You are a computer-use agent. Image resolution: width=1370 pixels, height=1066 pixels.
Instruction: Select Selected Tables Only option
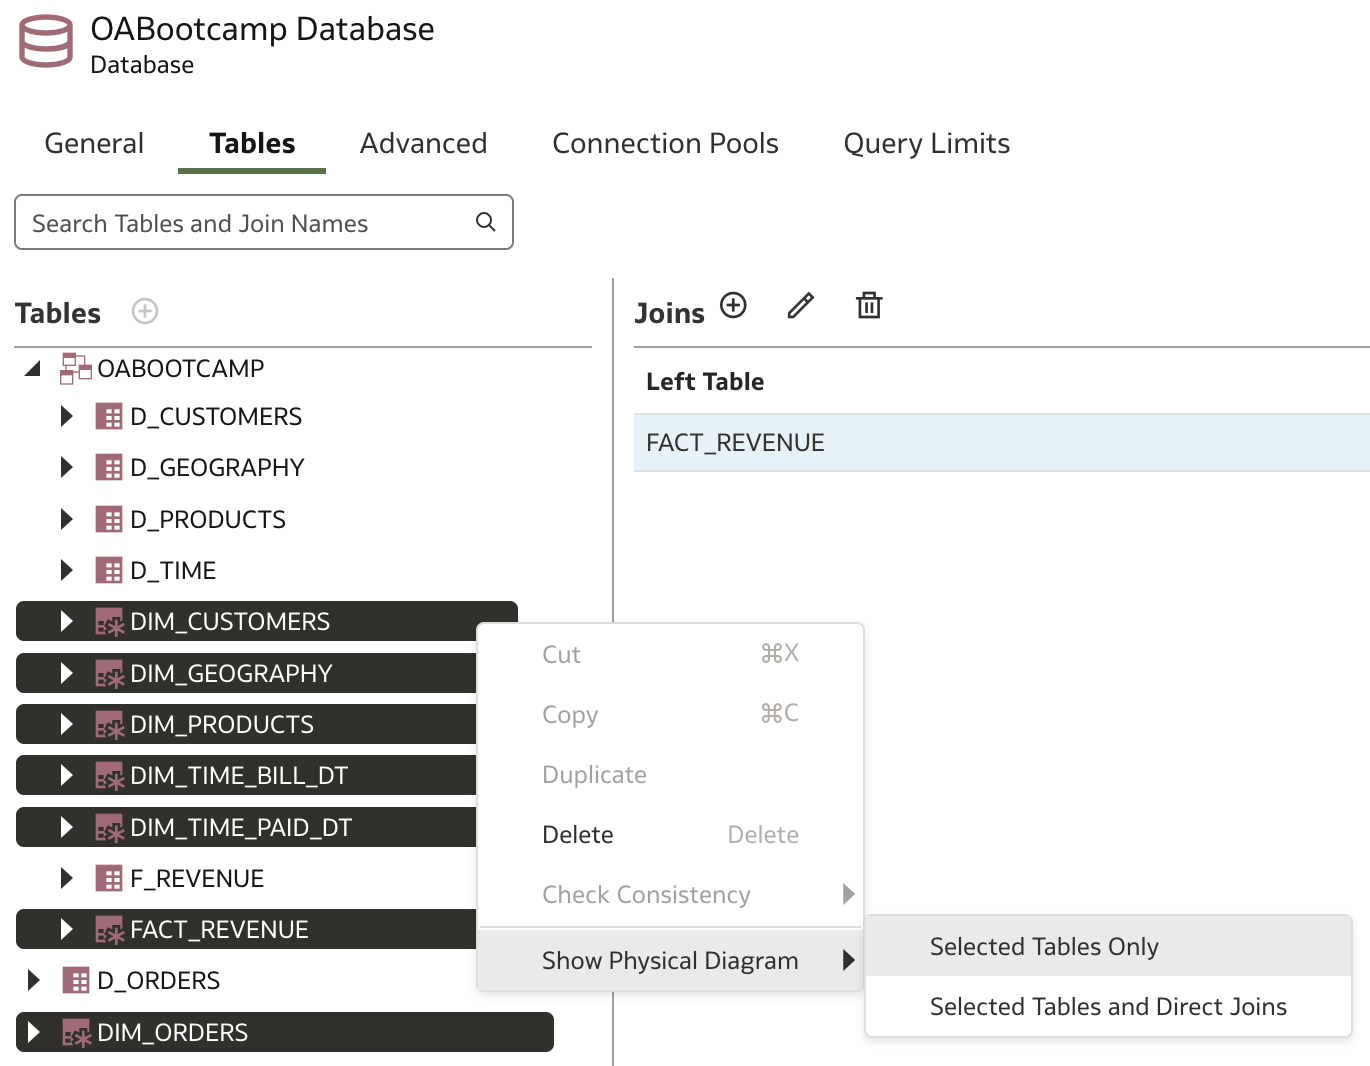click(x=1108, y=946)
